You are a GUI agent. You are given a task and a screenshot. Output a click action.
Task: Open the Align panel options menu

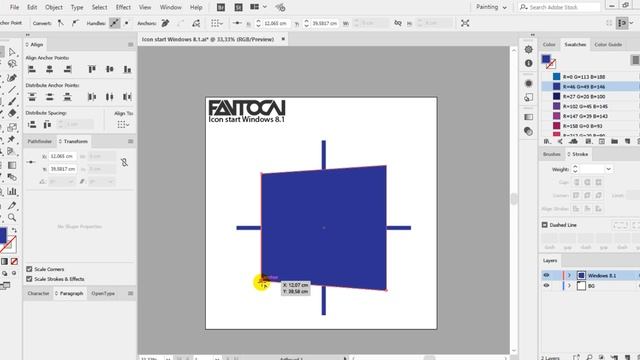[131, 44]
